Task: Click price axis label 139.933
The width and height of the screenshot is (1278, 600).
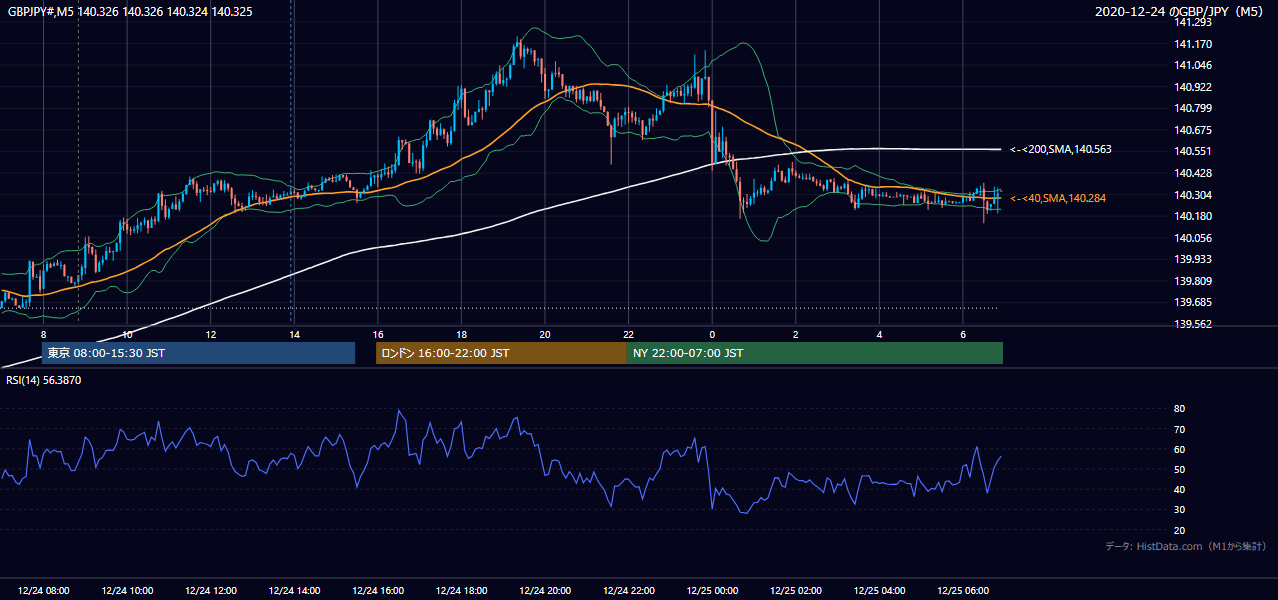Action: [x=1193, y=259]
